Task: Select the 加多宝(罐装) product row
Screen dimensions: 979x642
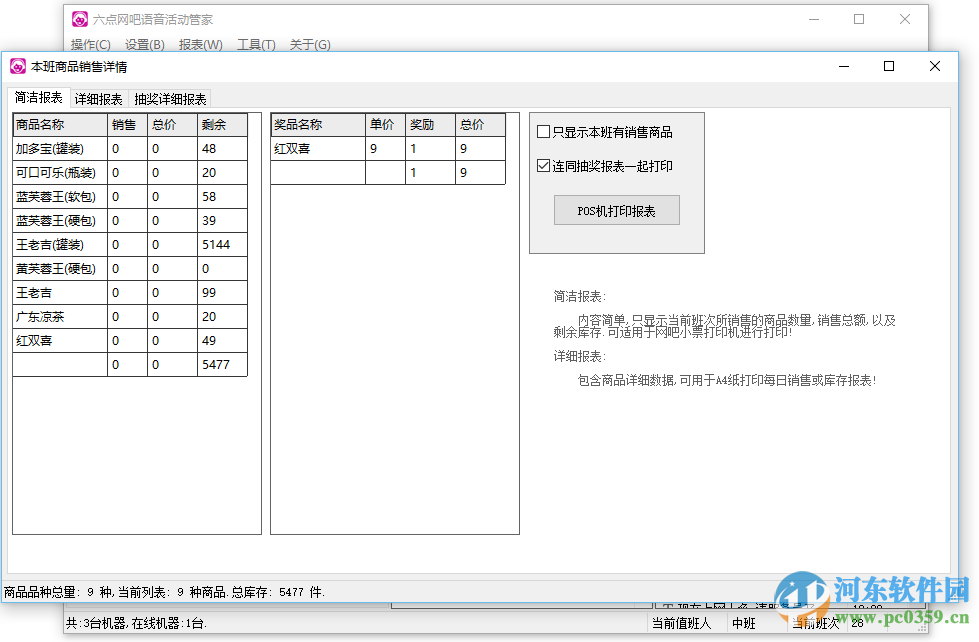Action: click(59, 148)
